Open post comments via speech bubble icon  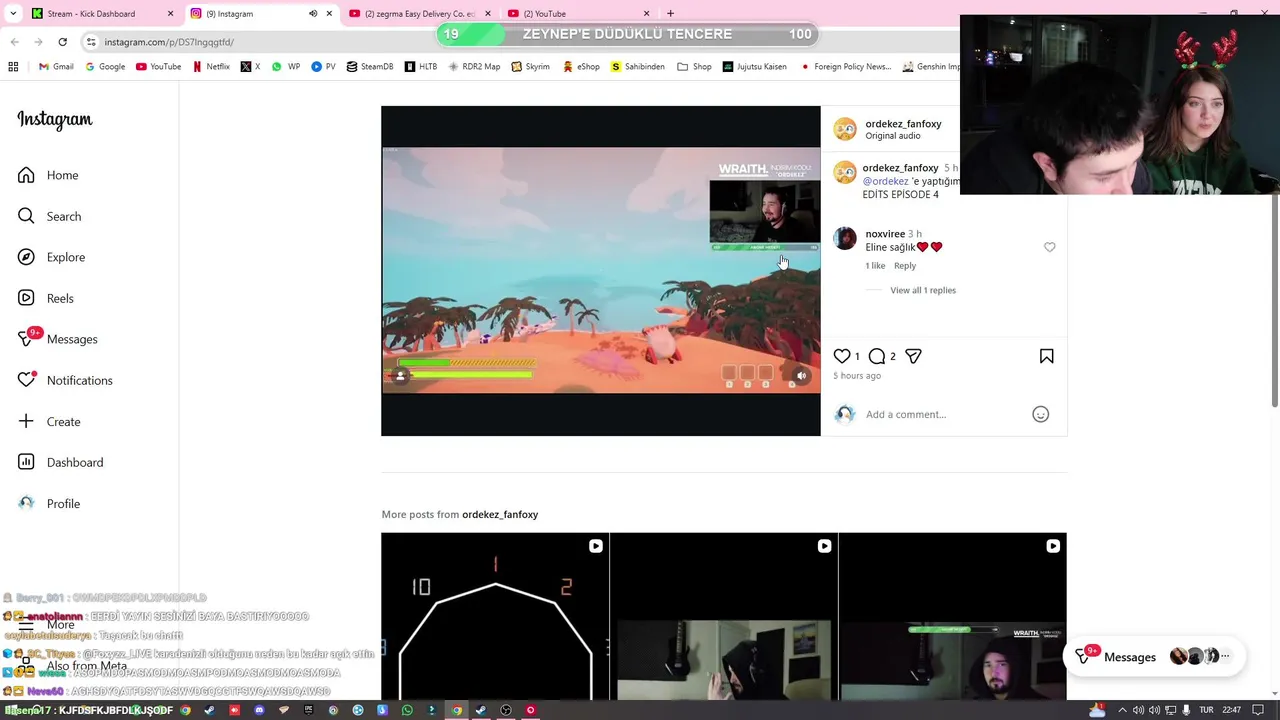[877, 356]
